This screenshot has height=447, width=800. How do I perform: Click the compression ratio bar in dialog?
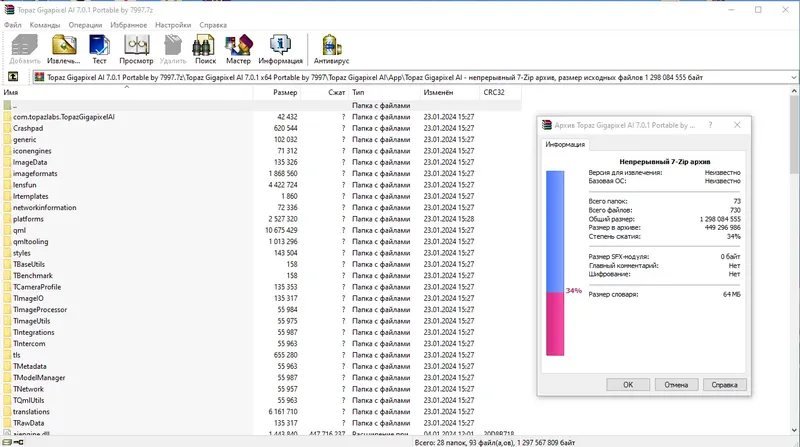pos(555,263)
